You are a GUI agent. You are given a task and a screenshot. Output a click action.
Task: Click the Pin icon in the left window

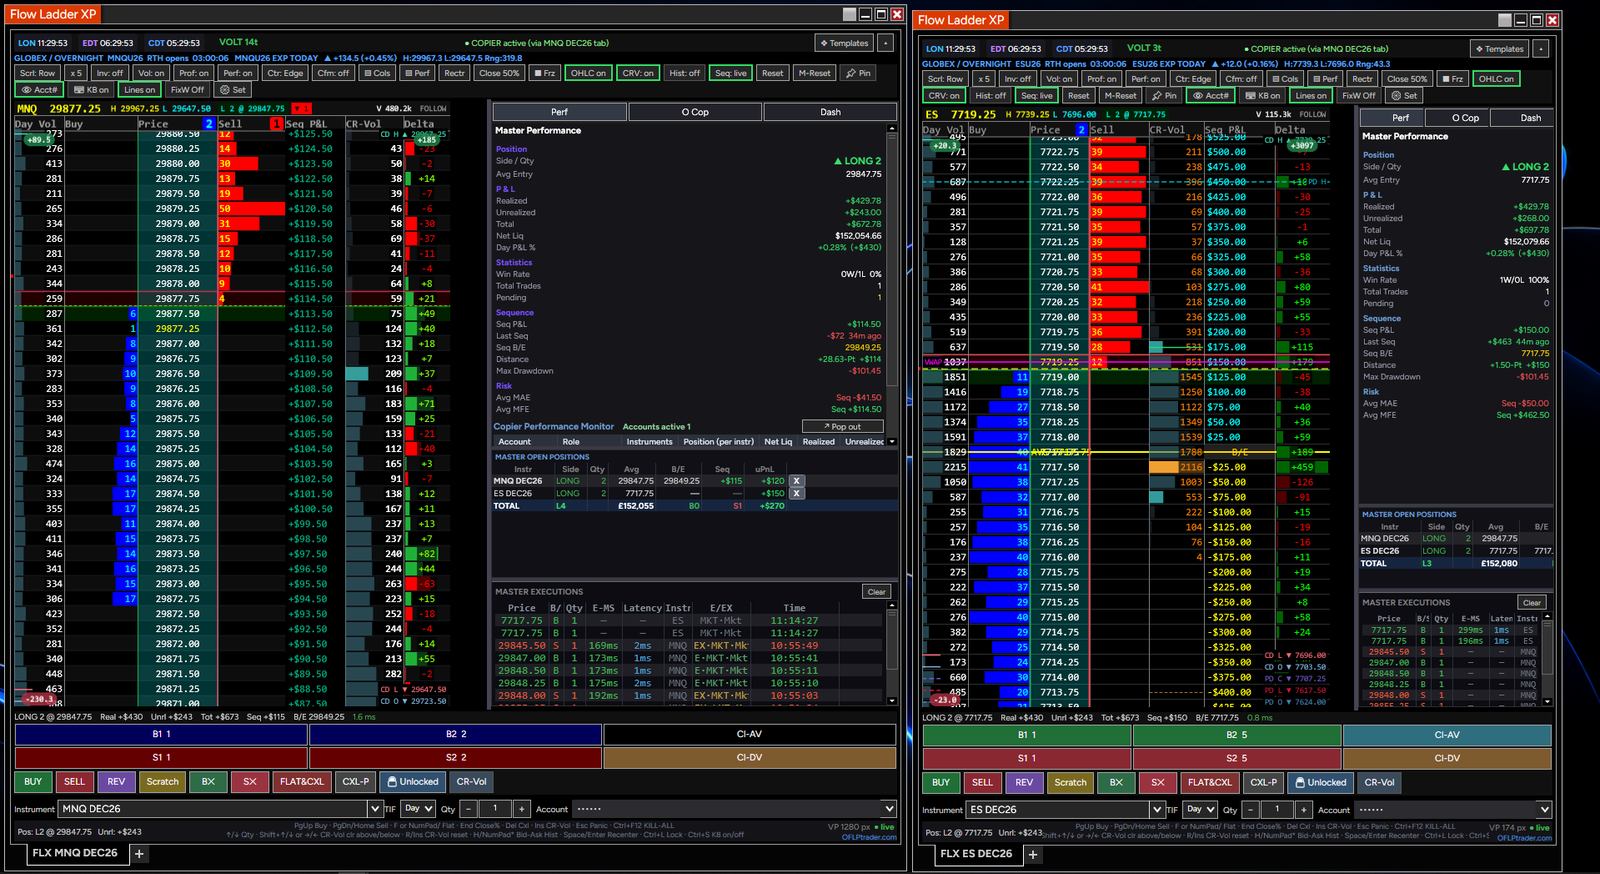pyautogui.click(x=858, y=73)
